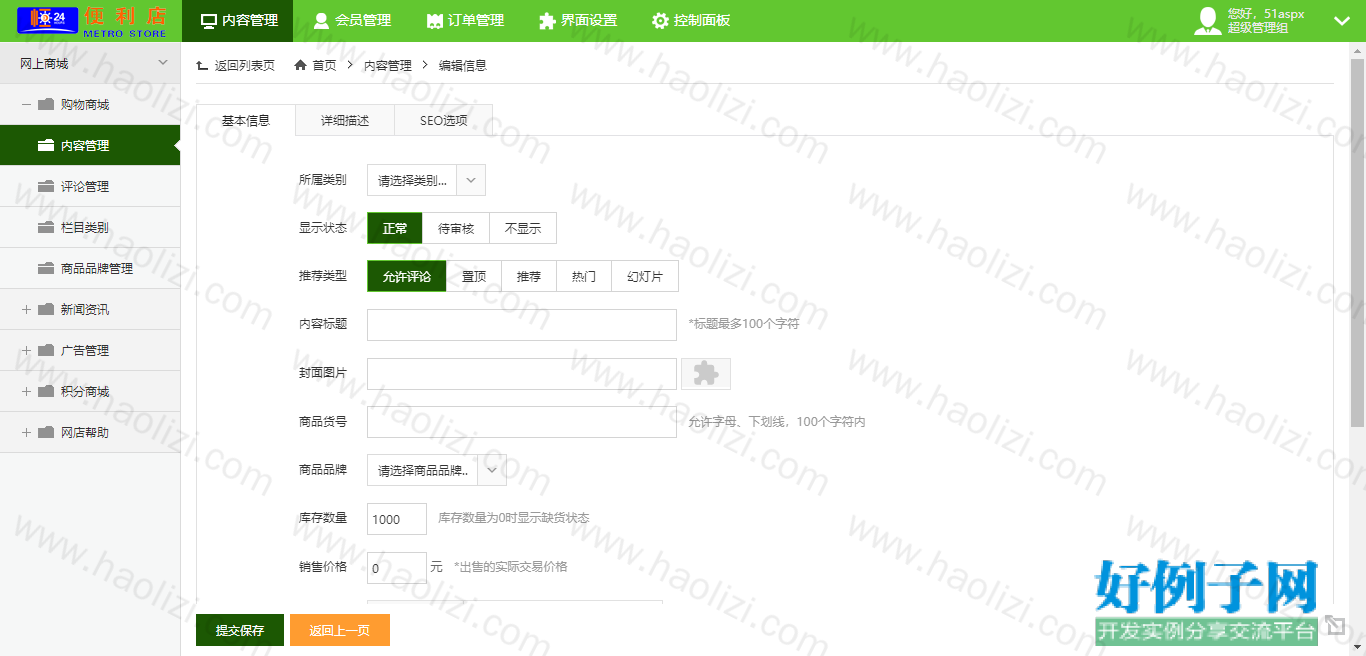Open the 会员管理 top navigation menu
The image size is (1366, 656).
tap(352, 21)
